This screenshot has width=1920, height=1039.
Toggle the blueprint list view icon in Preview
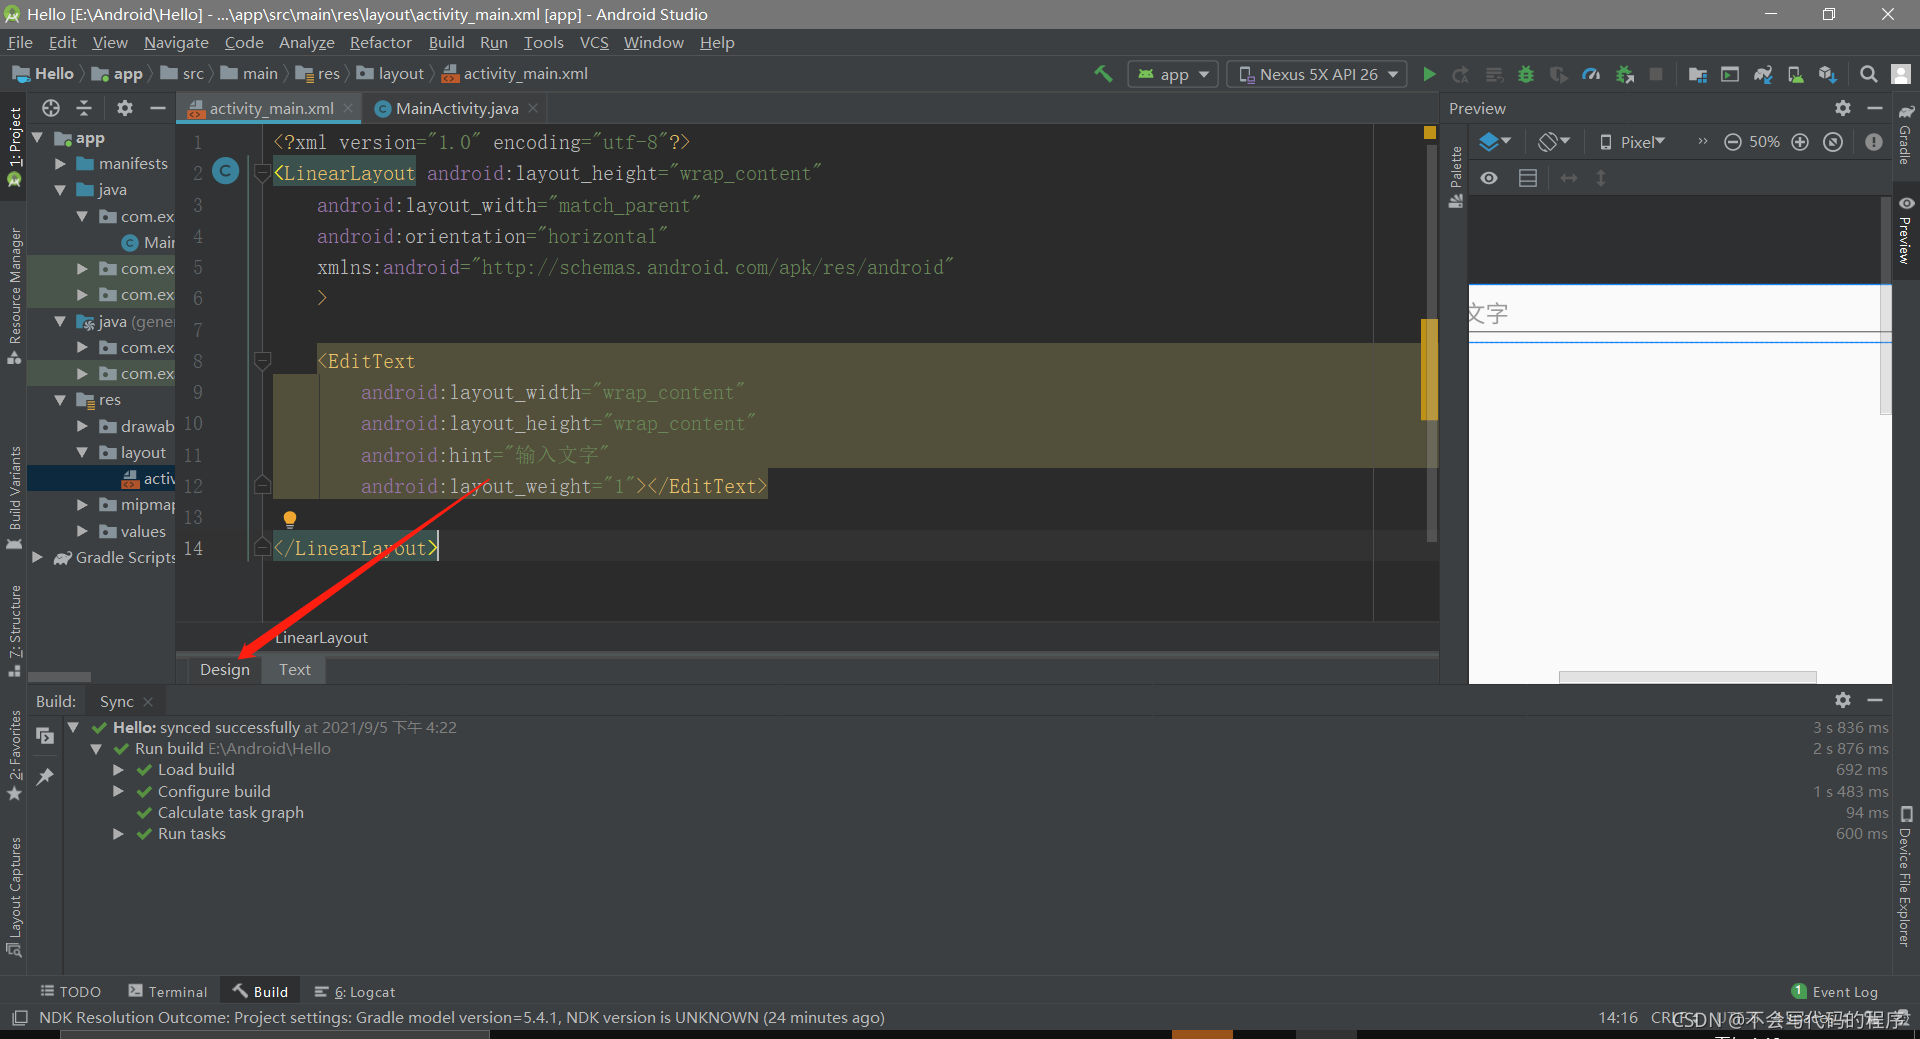(1528, 178)
